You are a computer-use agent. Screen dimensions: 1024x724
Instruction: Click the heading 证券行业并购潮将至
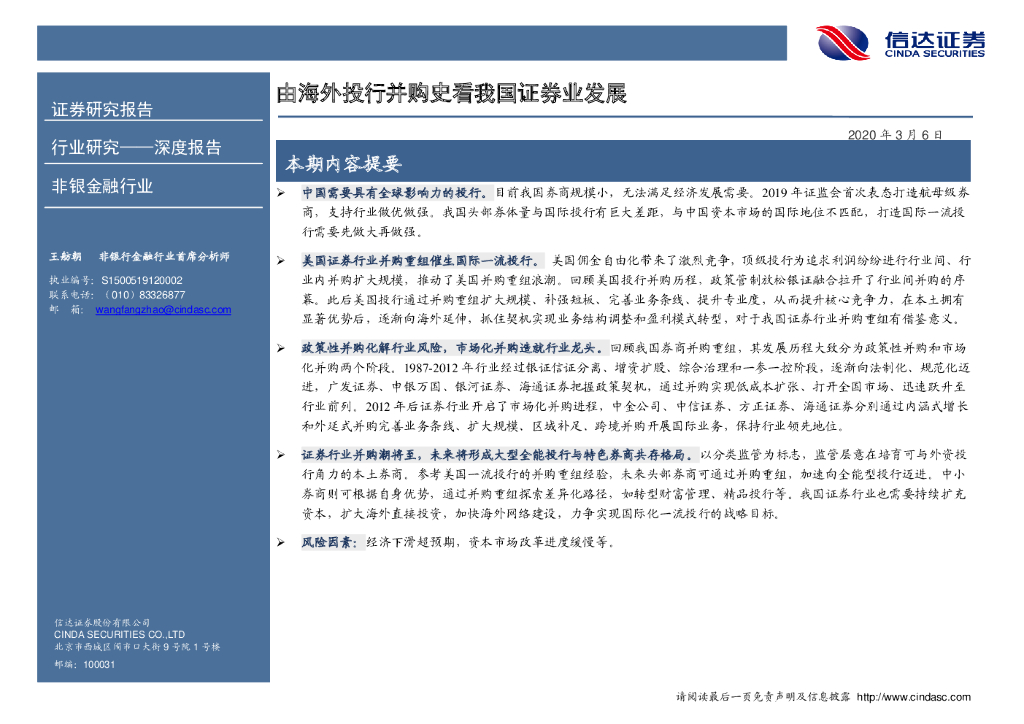point(361,454)
